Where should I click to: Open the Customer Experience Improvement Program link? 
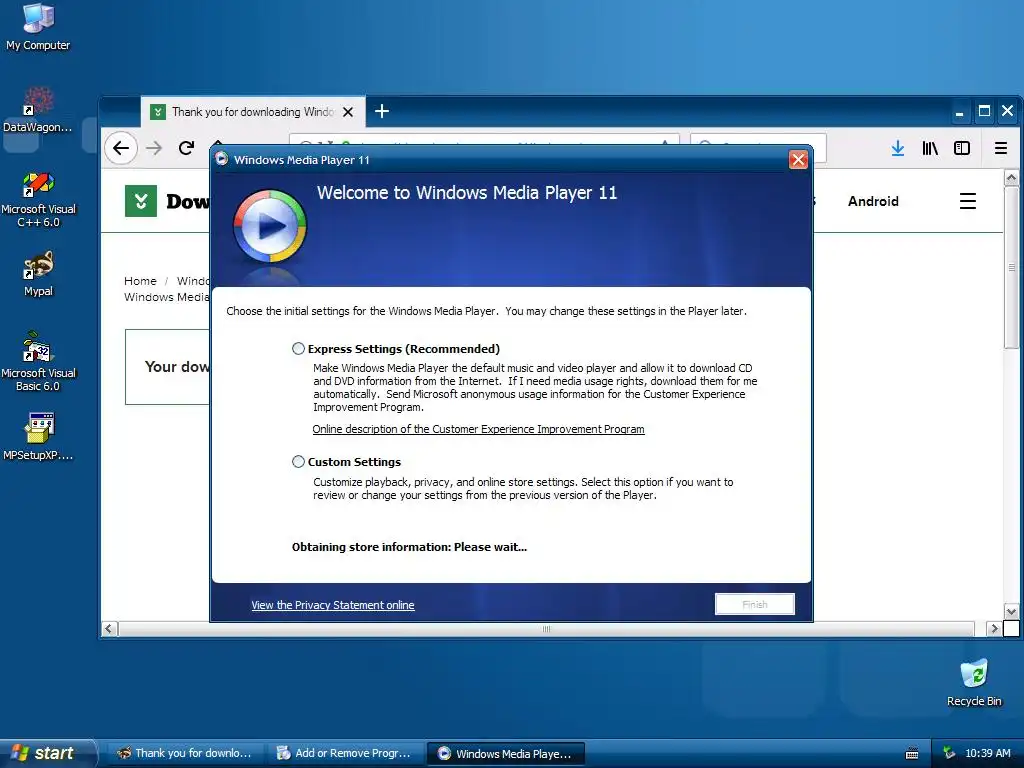click(x=478, y=429)
